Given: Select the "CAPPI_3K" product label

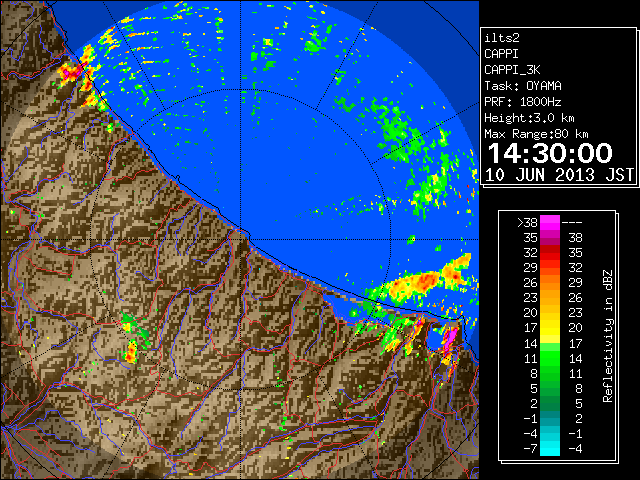Looking at the screenshot, I should (512, 70).
